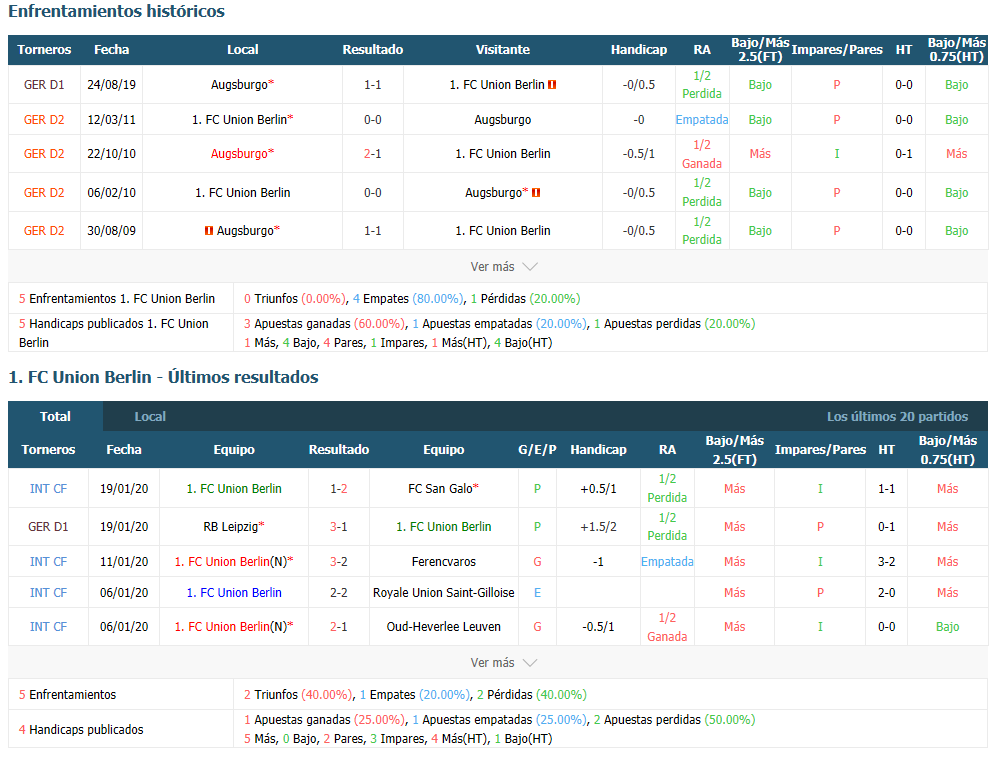Click 1. FC Union Berlin - Últimos resultados heading

[x=163, y=377]
